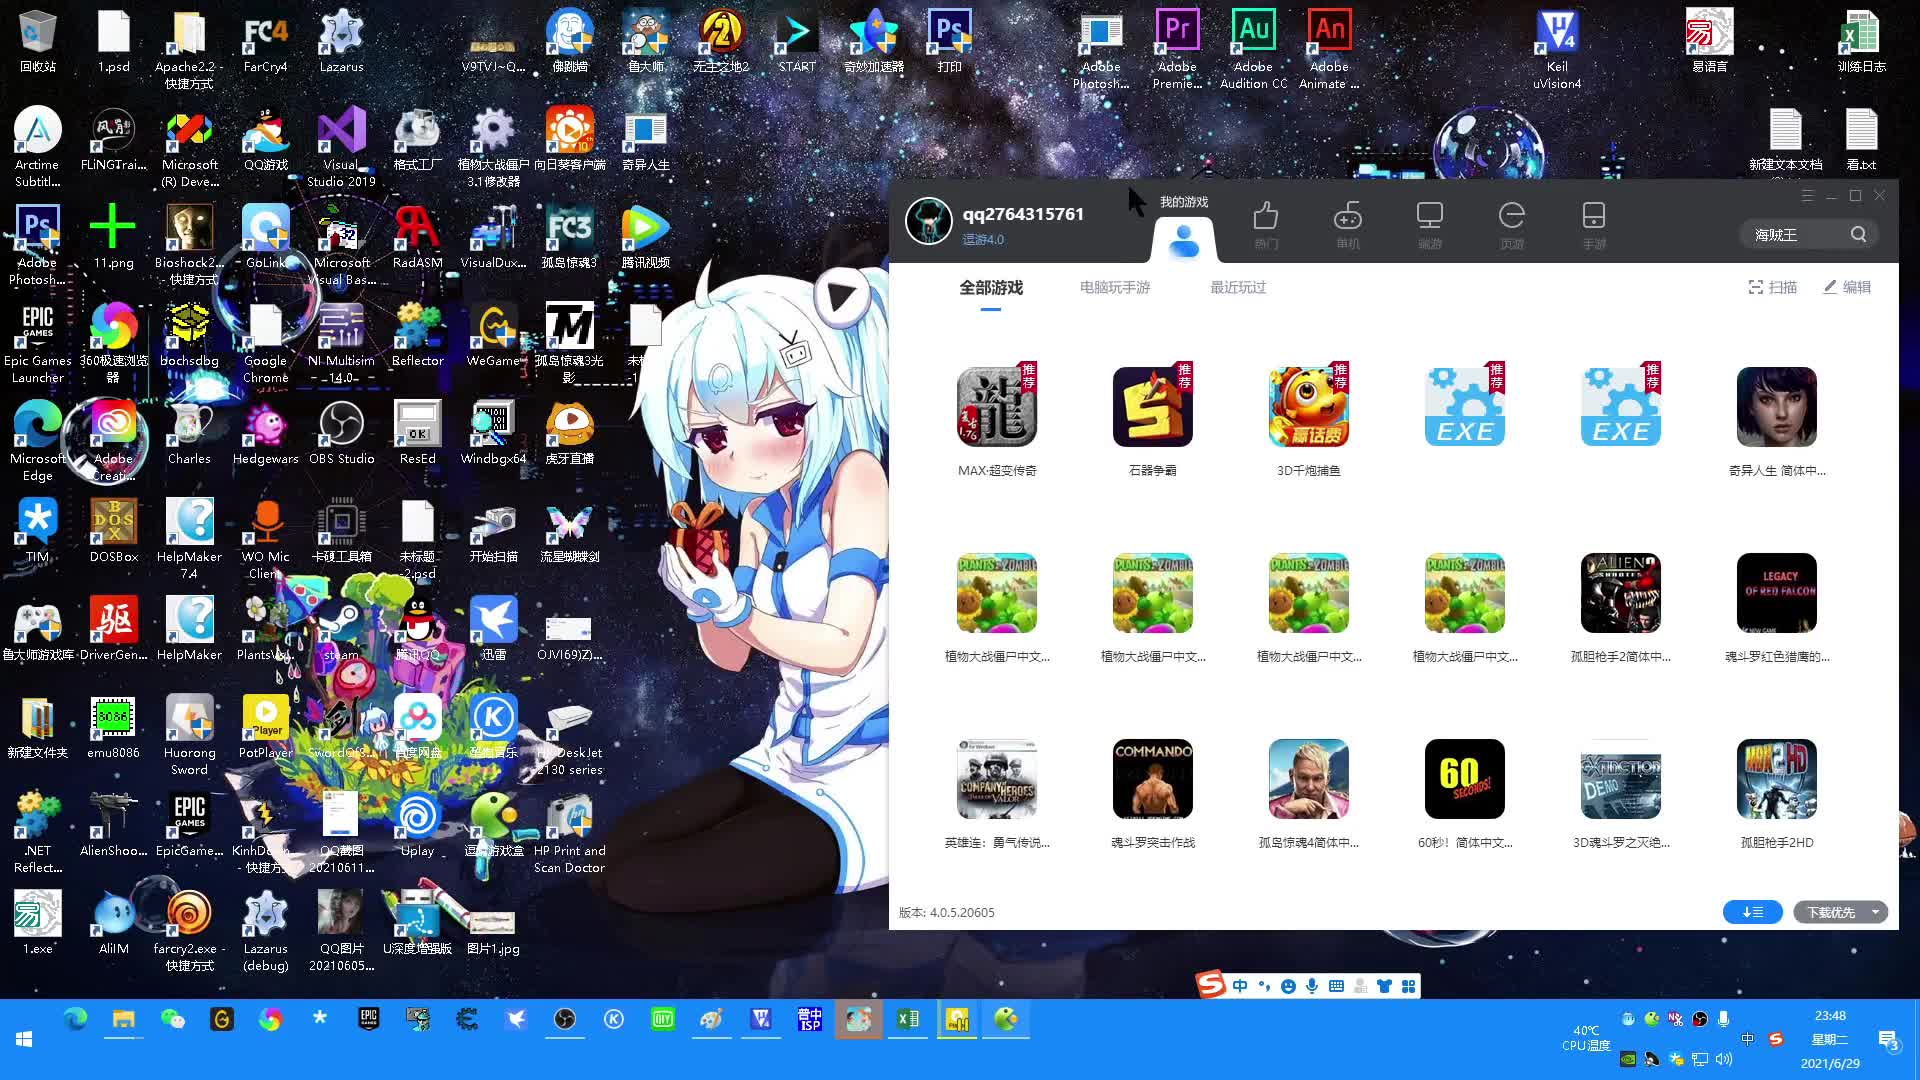This screenshot has height=1080, width=1920.
Task: Click the user avatar picture
Action: point(928,221)
